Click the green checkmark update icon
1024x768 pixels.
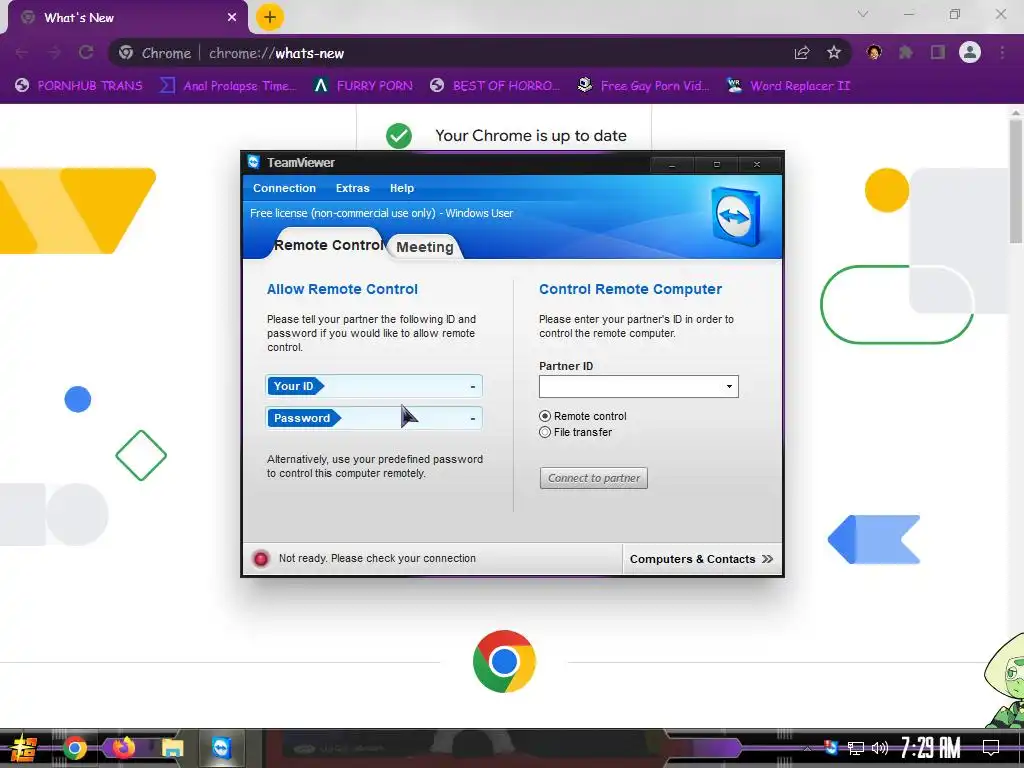398,136
